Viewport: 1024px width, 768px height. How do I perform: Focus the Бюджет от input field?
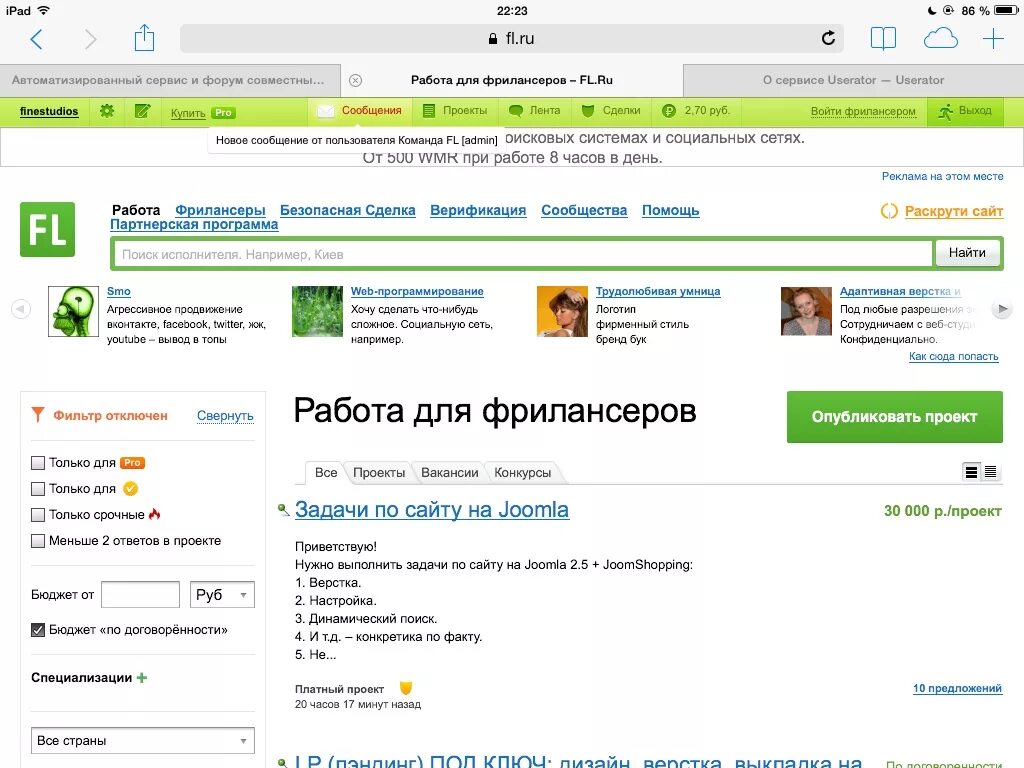coord(140,594)
